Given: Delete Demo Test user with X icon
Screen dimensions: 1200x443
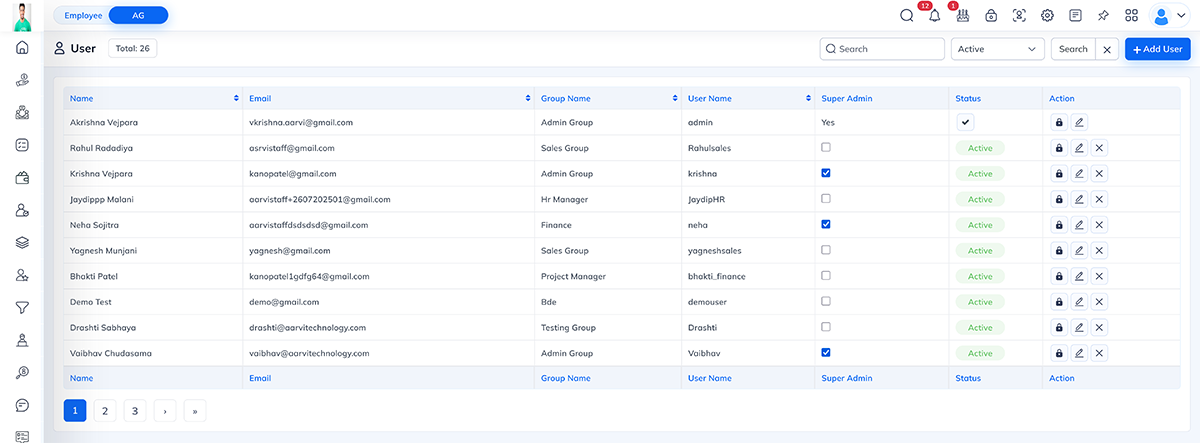Looking at the screenshot, I should point(1099,301).
